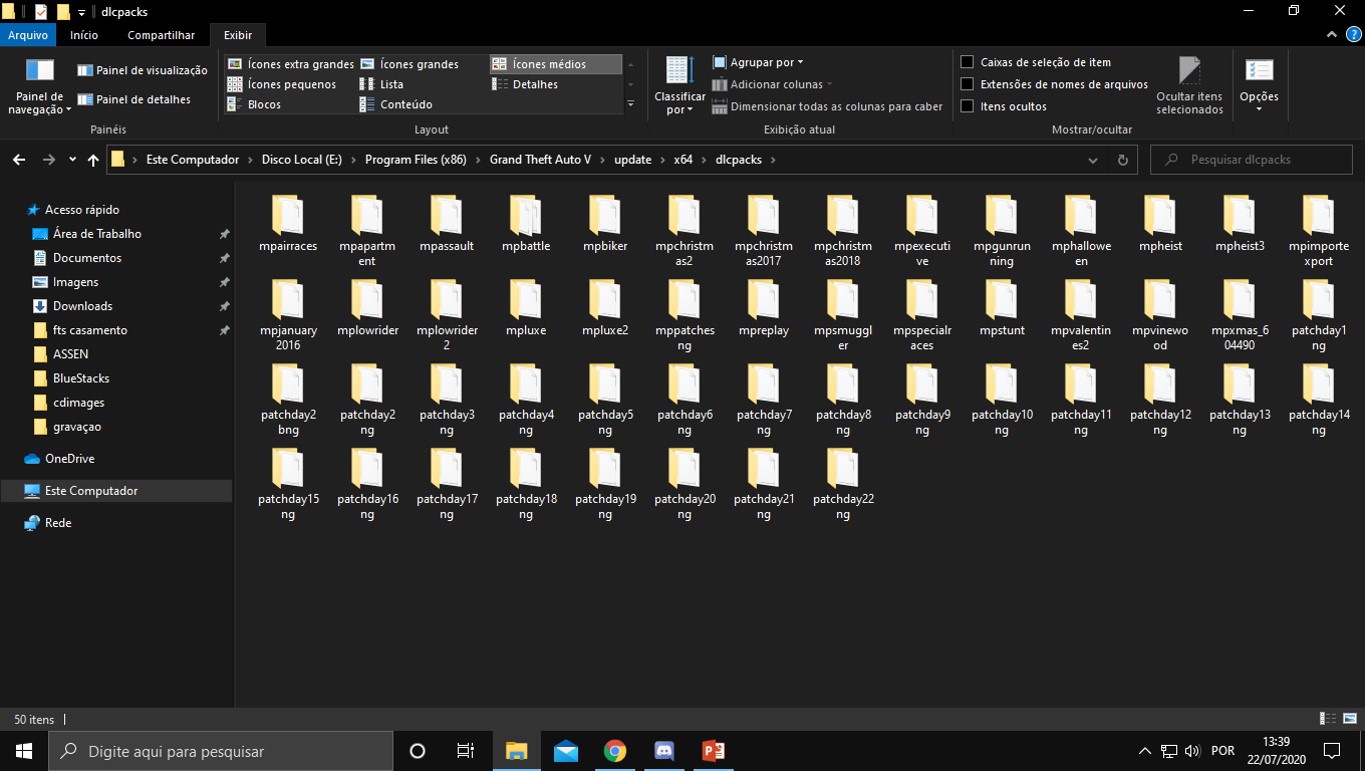Enable Itens ocultos checkbox

(967, 106)
